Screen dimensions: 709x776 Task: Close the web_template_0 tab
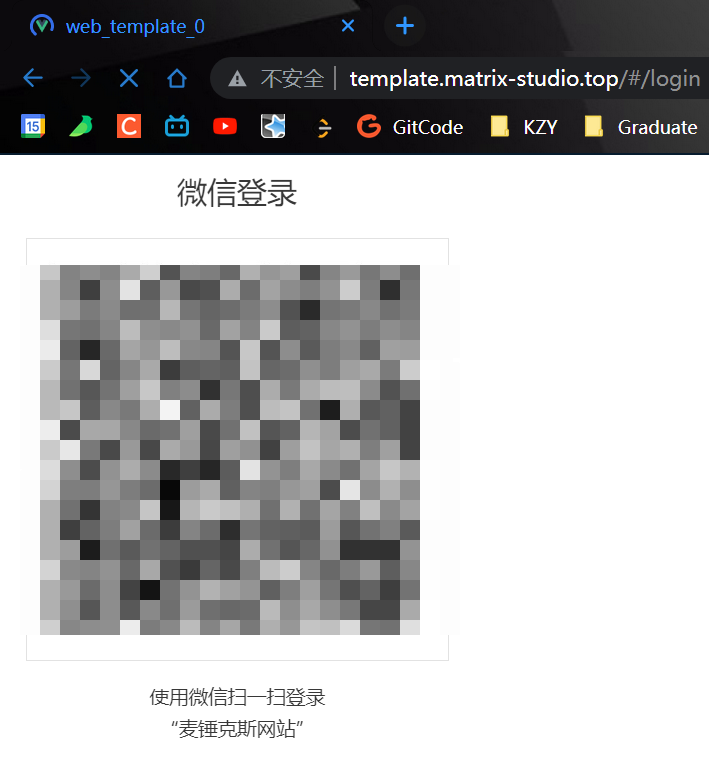(348, 26)
